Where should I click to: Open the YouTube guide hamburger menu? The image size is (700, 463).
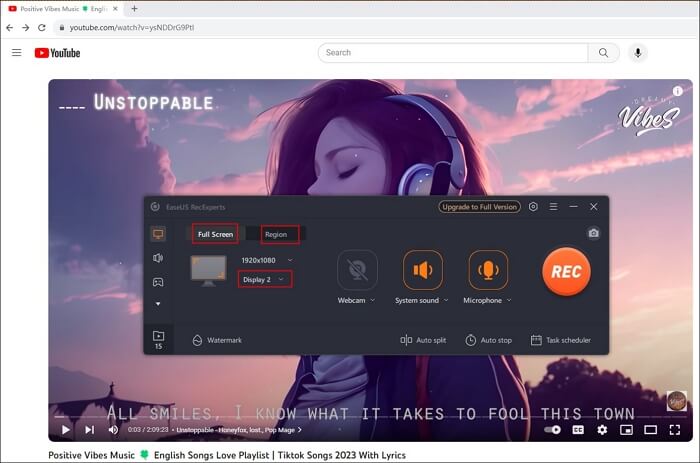coord(17,53)
